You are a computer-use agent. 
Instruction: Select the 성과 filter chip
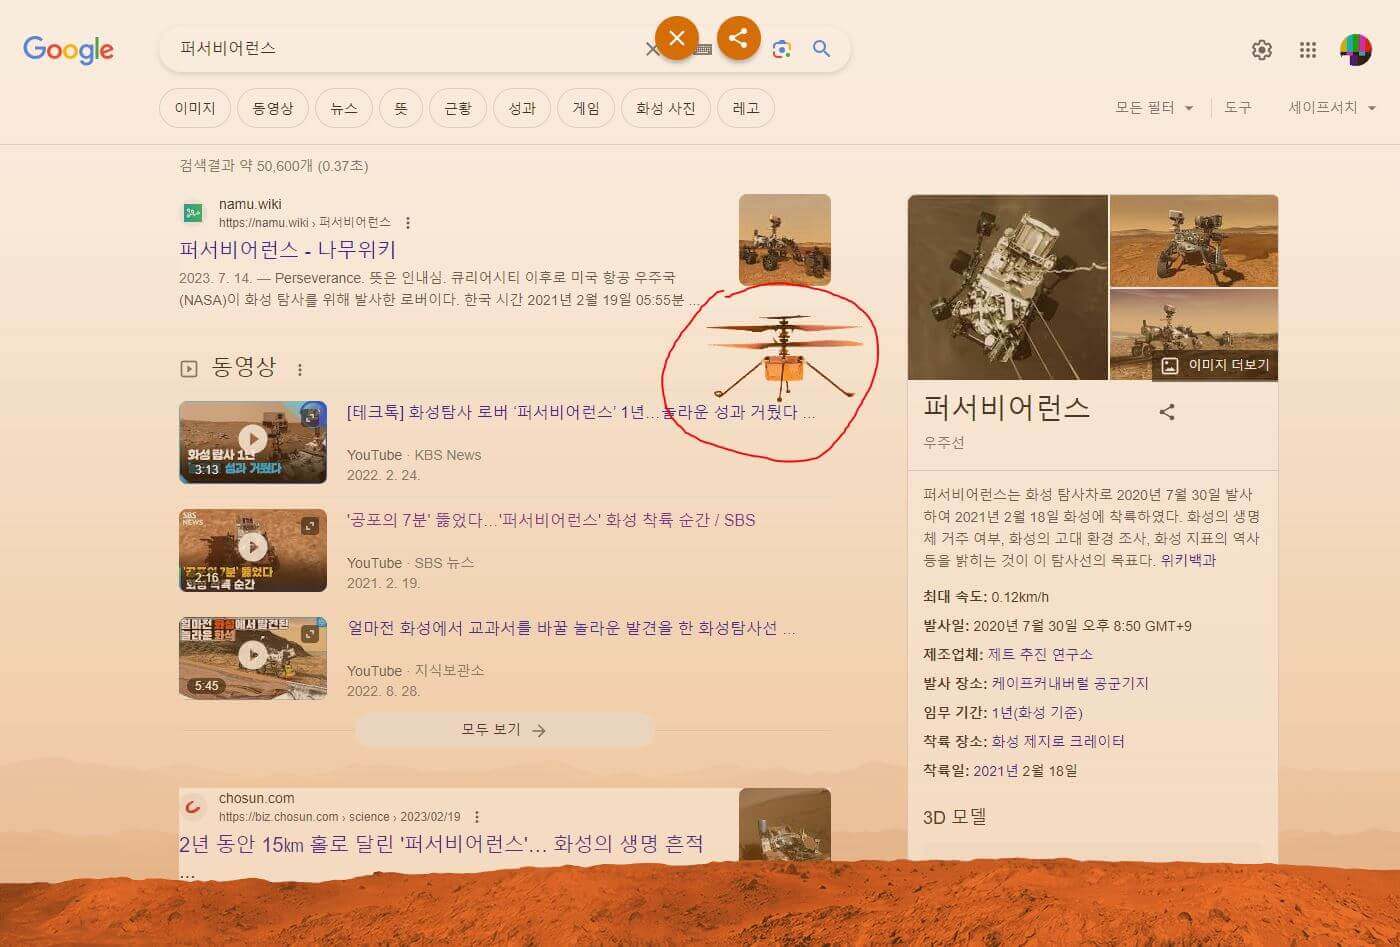click(522, 108)
